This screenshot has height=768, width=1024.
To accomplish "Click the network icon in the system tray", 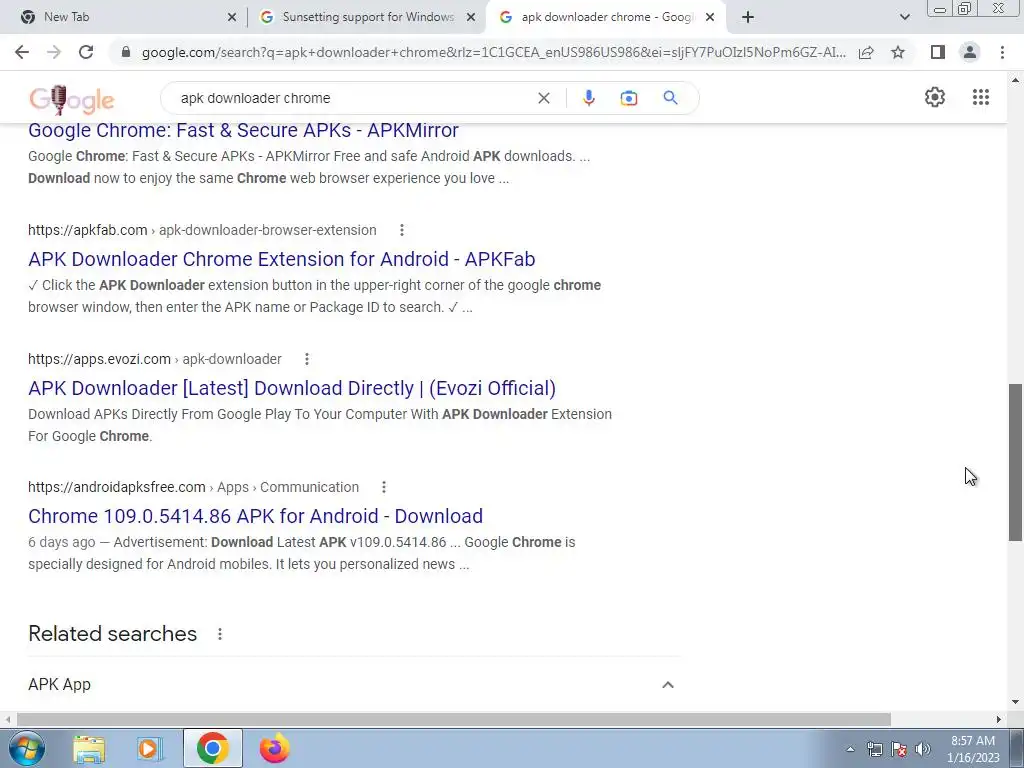I will tap(874, 749).
